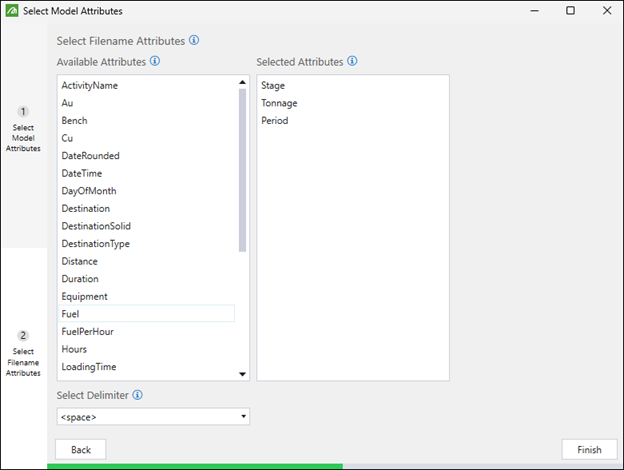The width and height of the screenshot is (624, 470).
Task: Select Duration attribute
Action: [x=146, y=279]
